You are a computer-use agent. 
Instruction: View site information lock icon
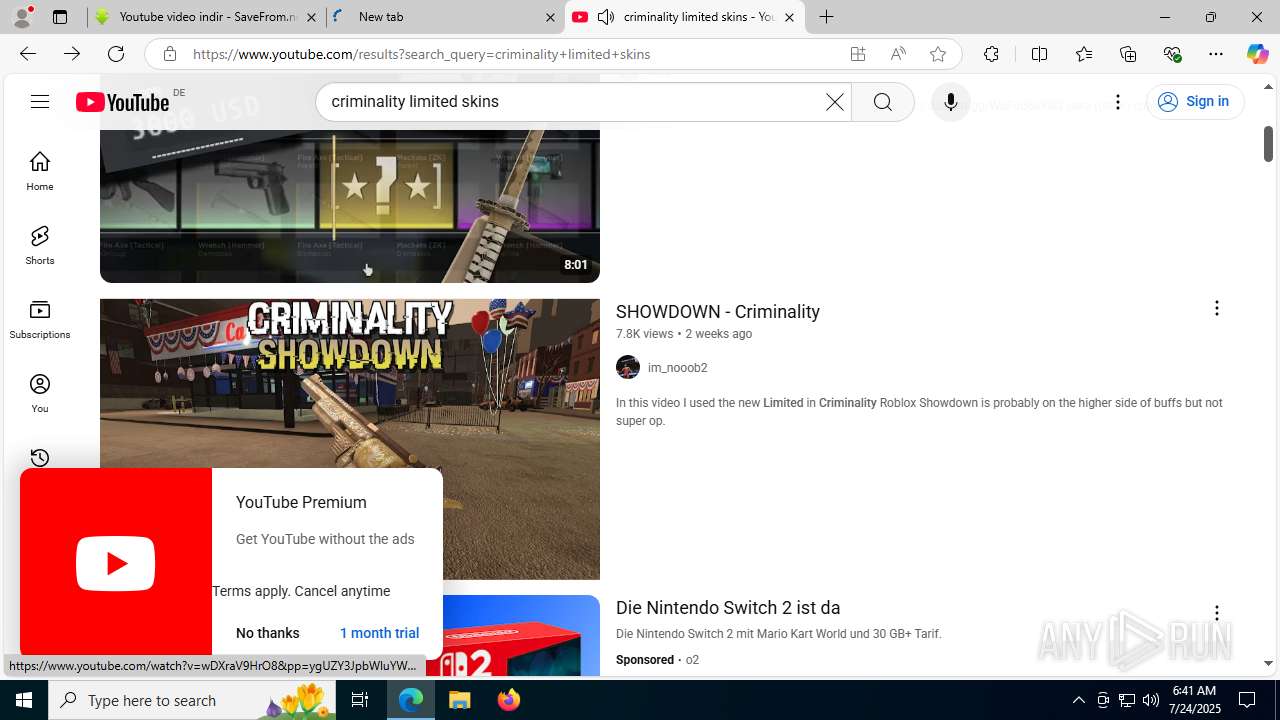click(170, 54)
